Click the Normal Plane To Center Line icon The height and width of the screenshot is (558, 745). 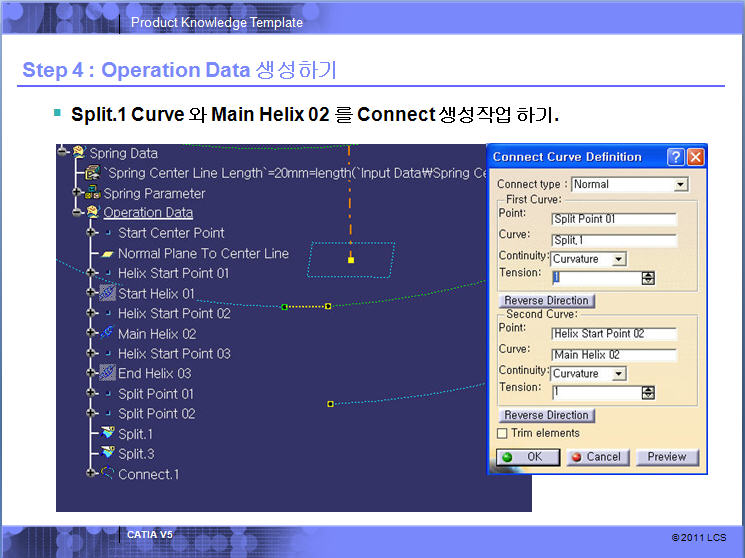(x=107, y=253)
